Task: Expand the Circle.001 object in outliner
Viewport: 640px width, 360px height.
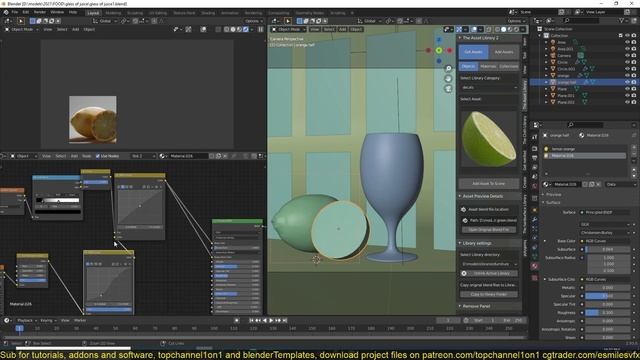Action: [547, 69]
